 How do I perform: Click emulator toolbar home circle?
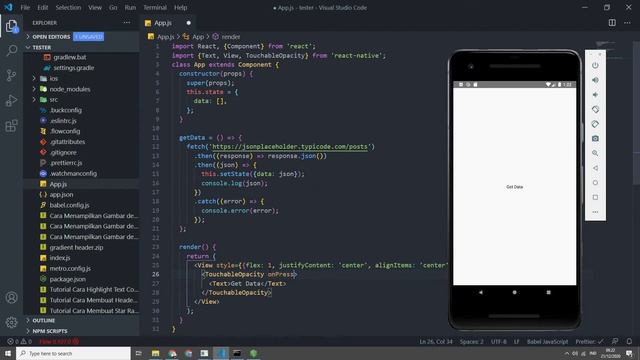pyautogui.click(x=595, y=182)
